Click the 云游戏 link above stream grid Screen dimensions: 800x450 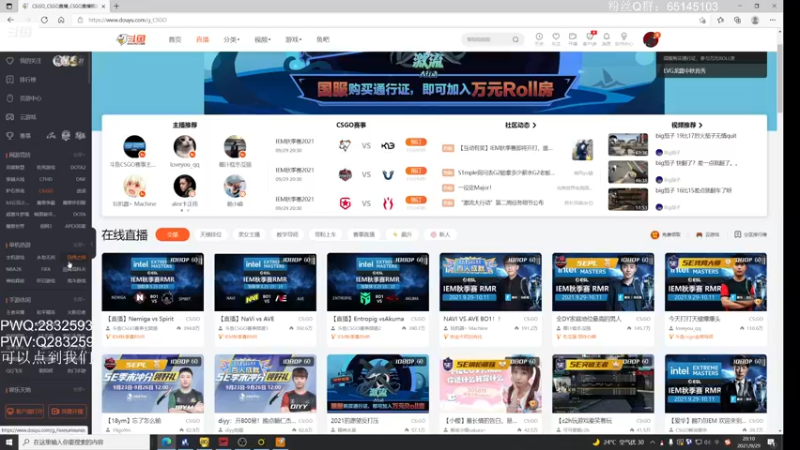tap(708, 235)
